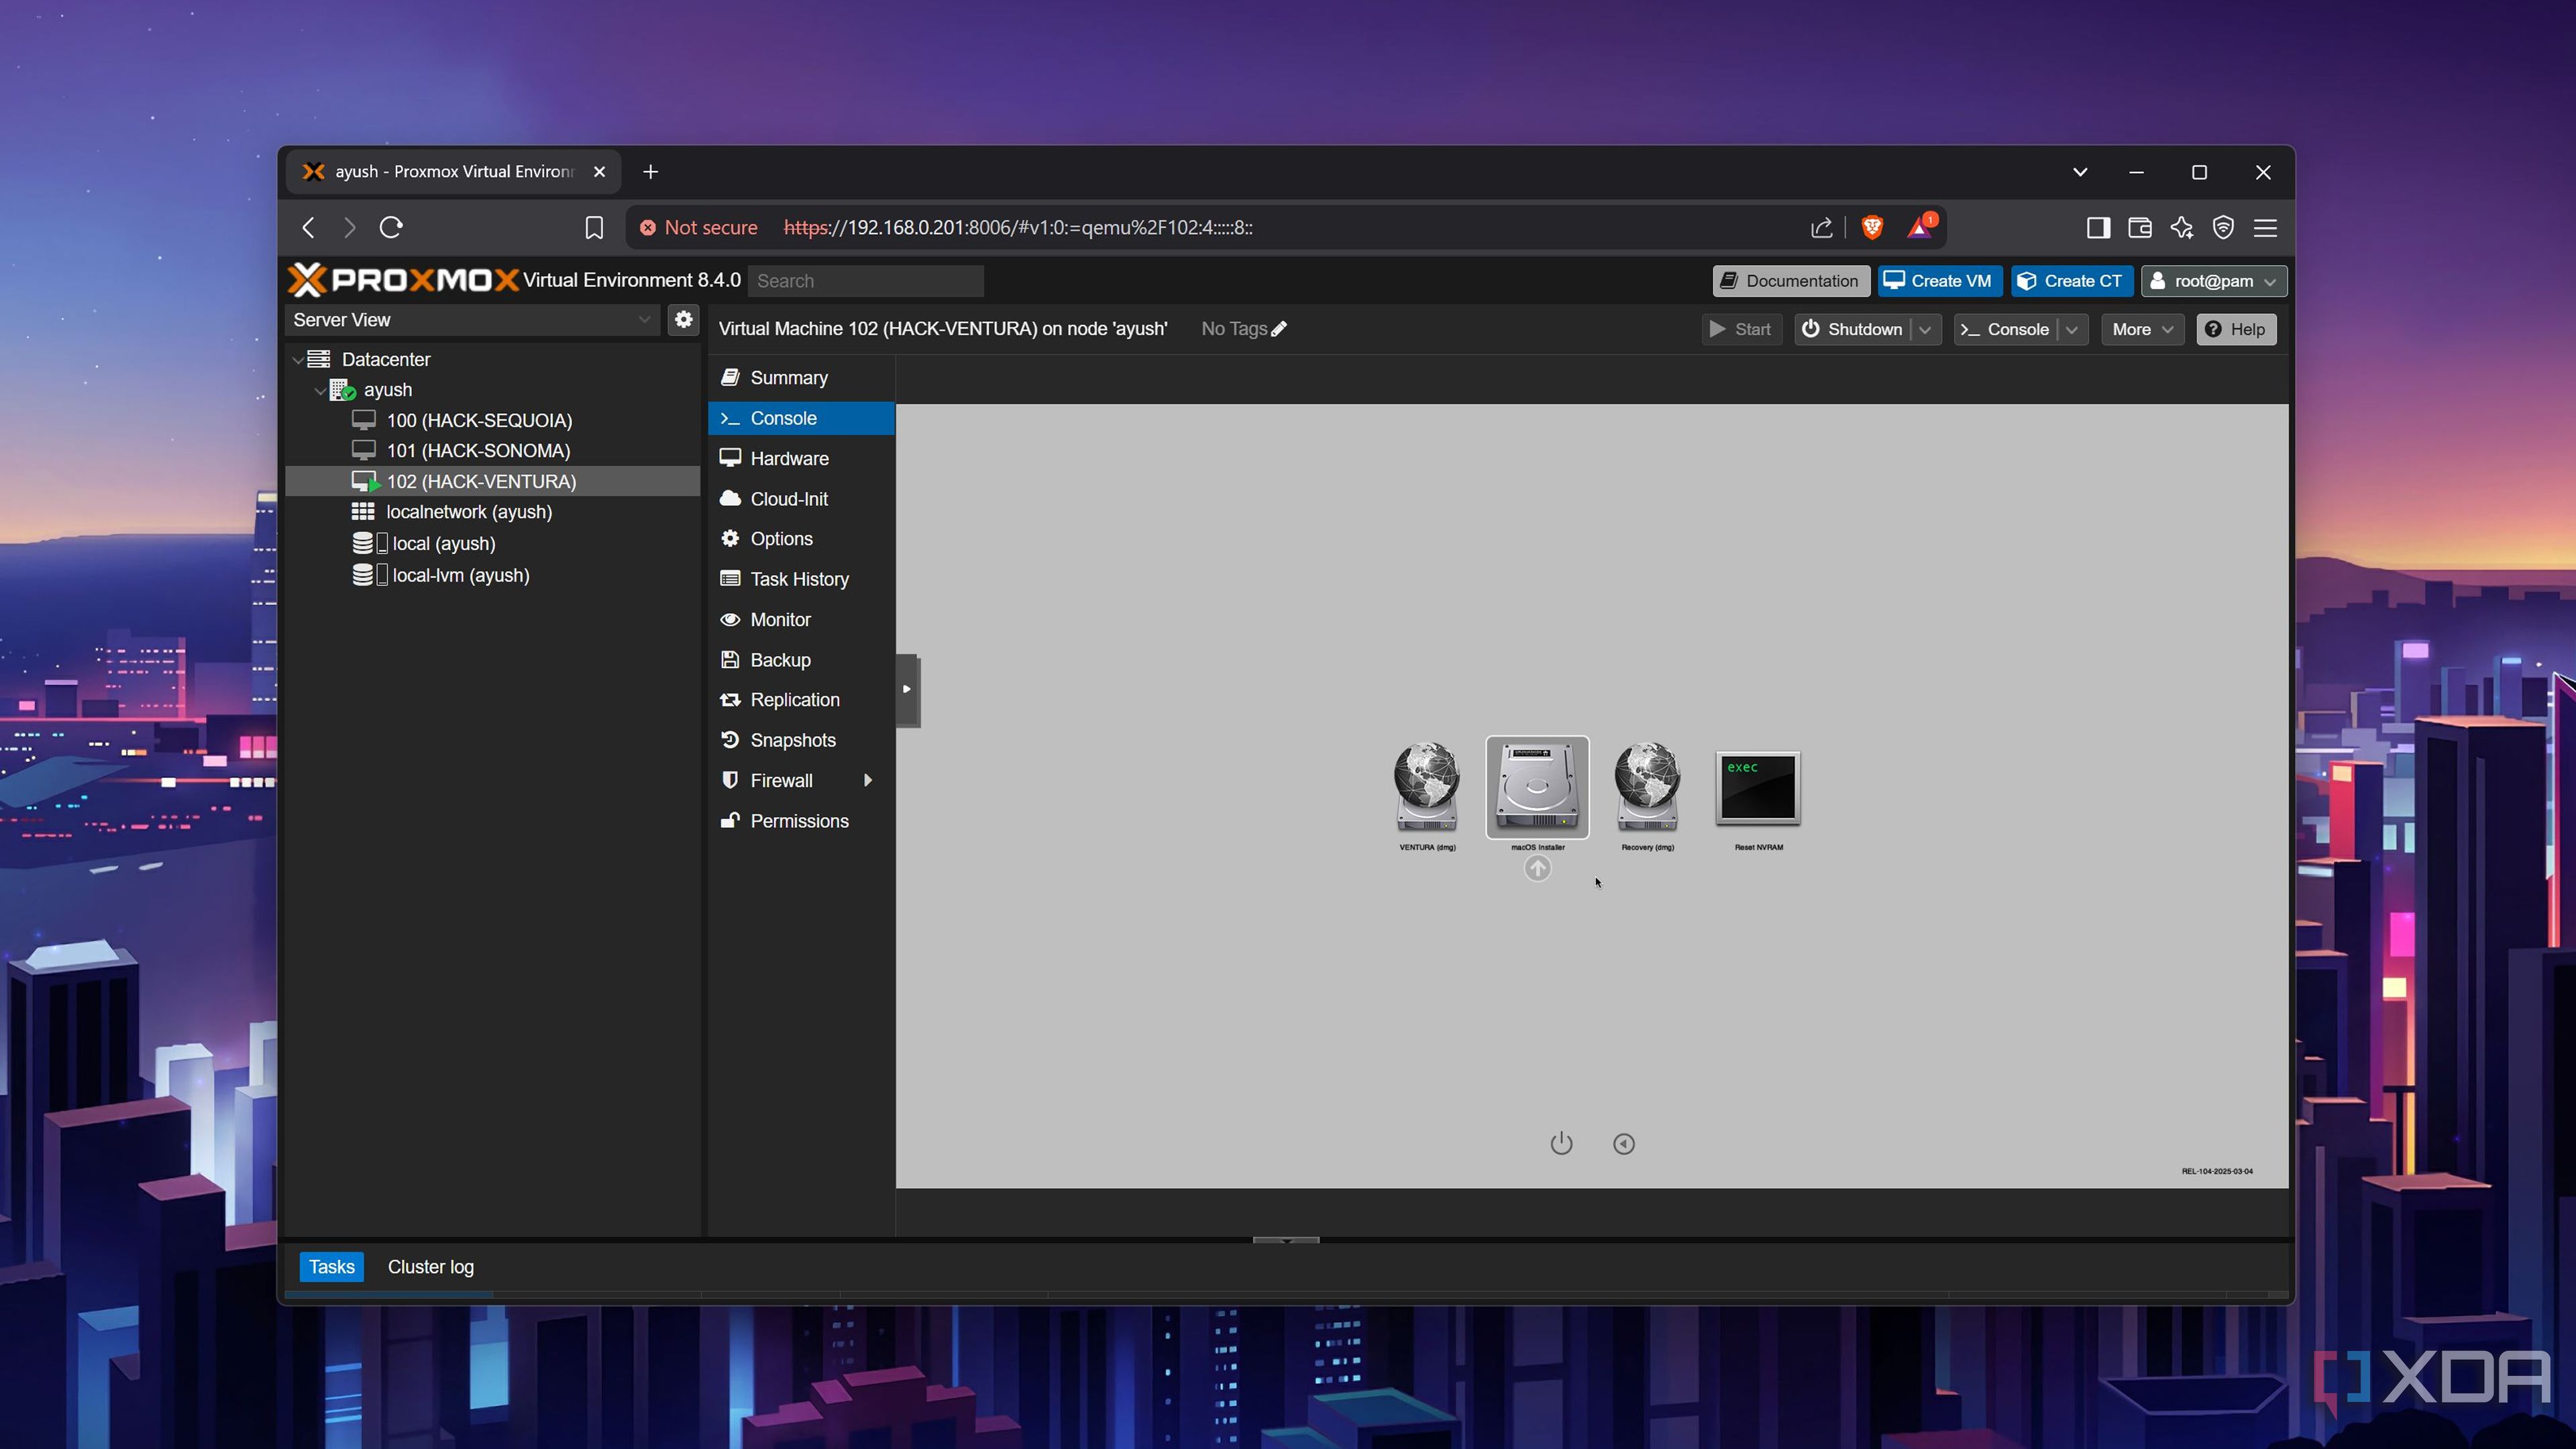Bookmark this page icon
The image size is (2576, 1449).
pos(594,228)
